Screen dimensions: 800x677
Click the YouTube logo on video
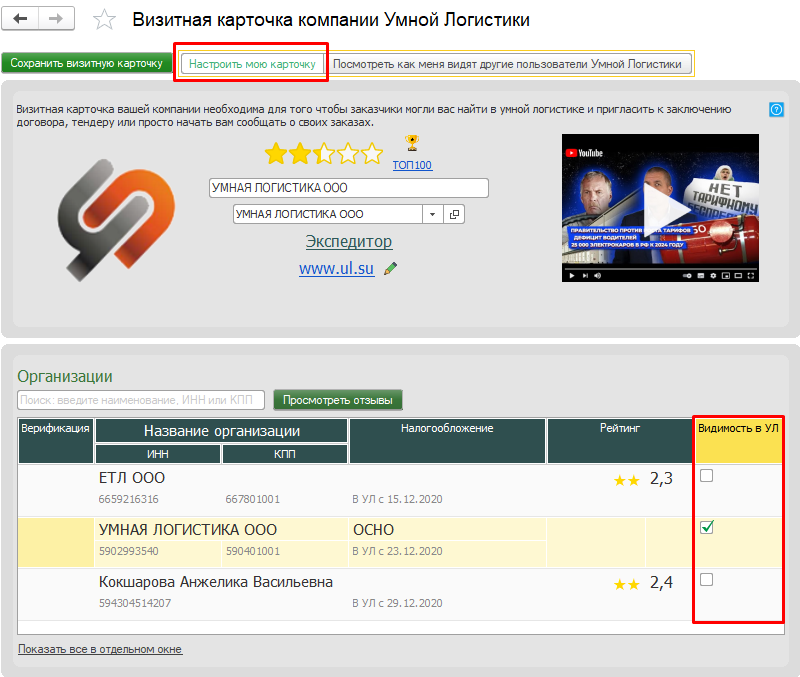click(x=584, y=153)
